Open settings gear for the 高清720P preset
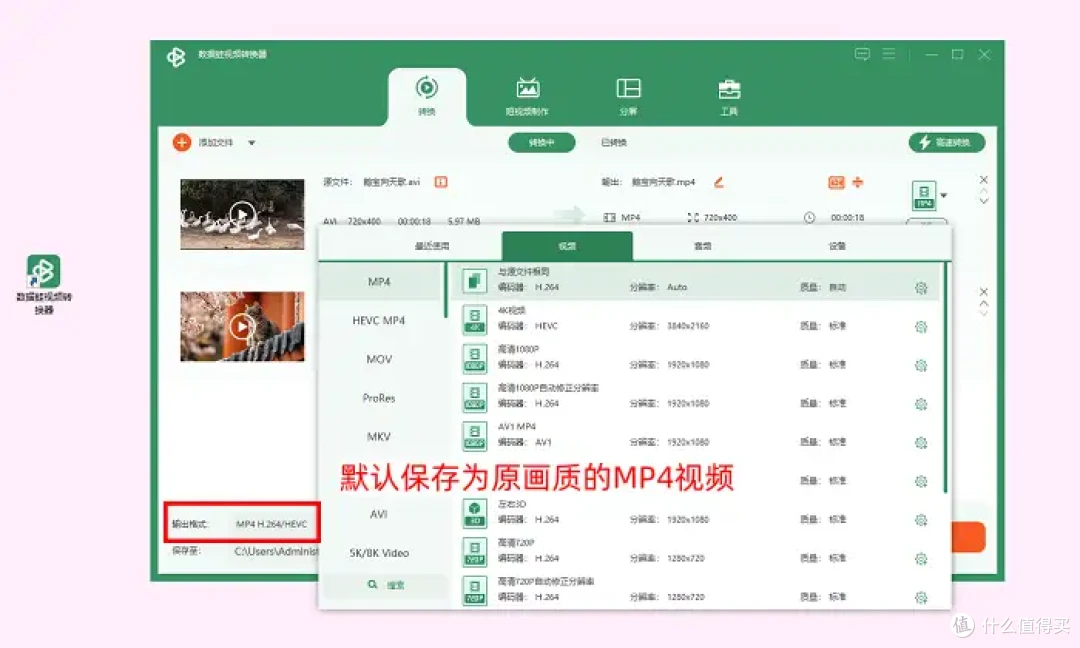 pos(921,558)
